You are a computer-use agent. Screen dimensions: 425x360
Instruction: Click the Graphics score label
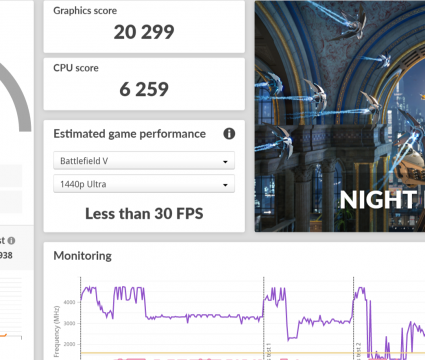[85, 11]
